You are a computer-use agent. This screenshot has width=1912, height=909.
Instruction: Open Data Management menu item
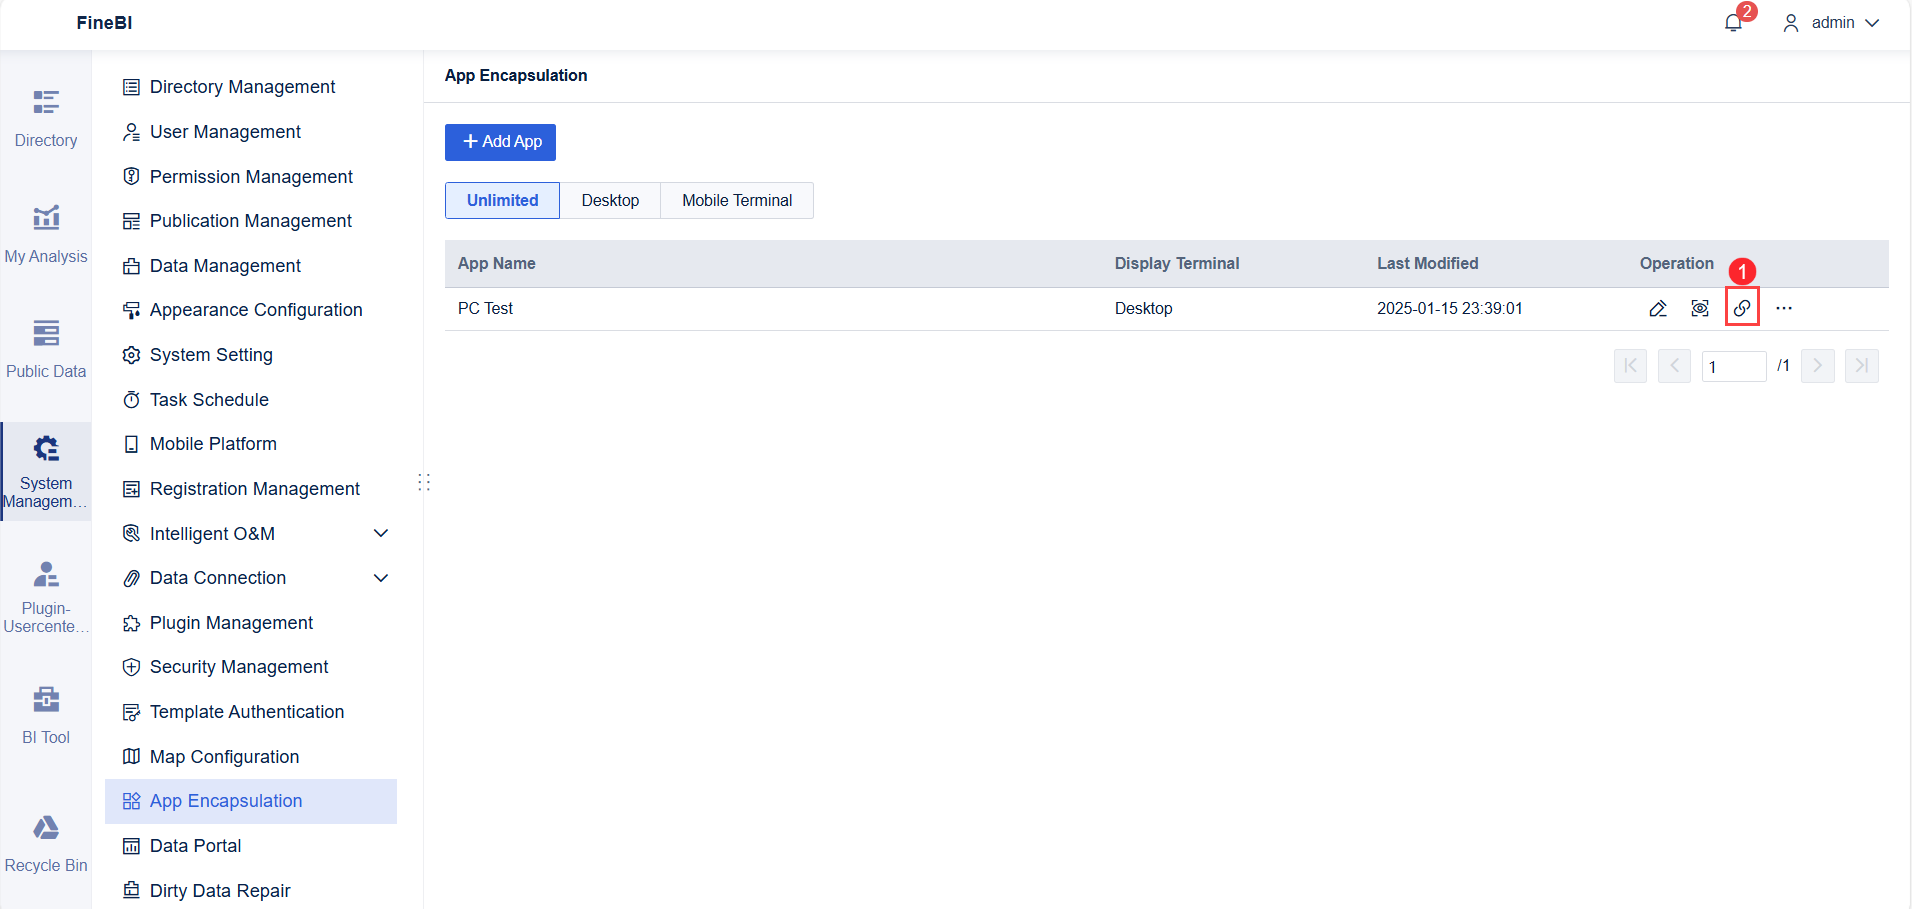(251, 266)
